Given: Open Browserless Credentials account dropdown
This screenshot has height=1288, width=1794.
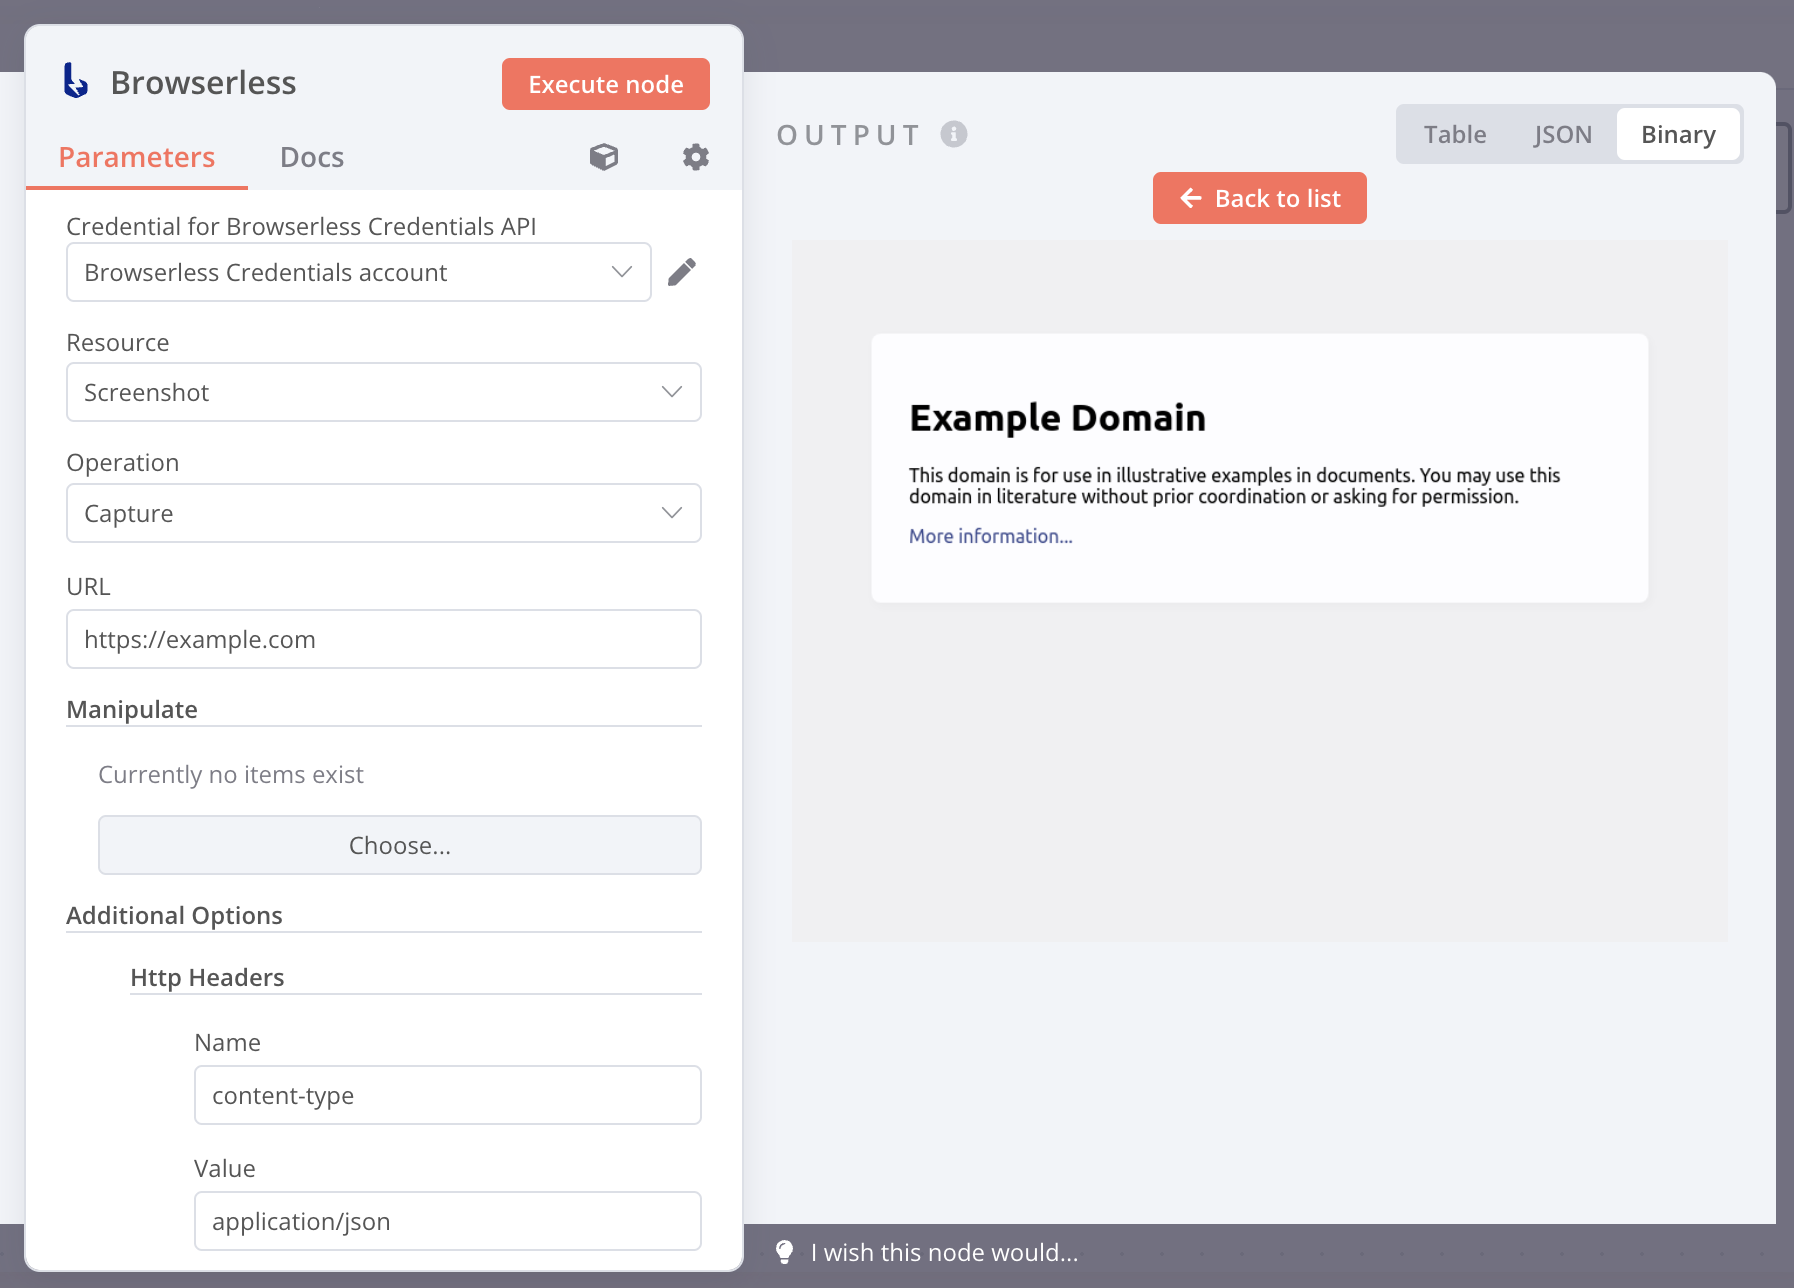Looking at the screenshot, I should (359, 272).
